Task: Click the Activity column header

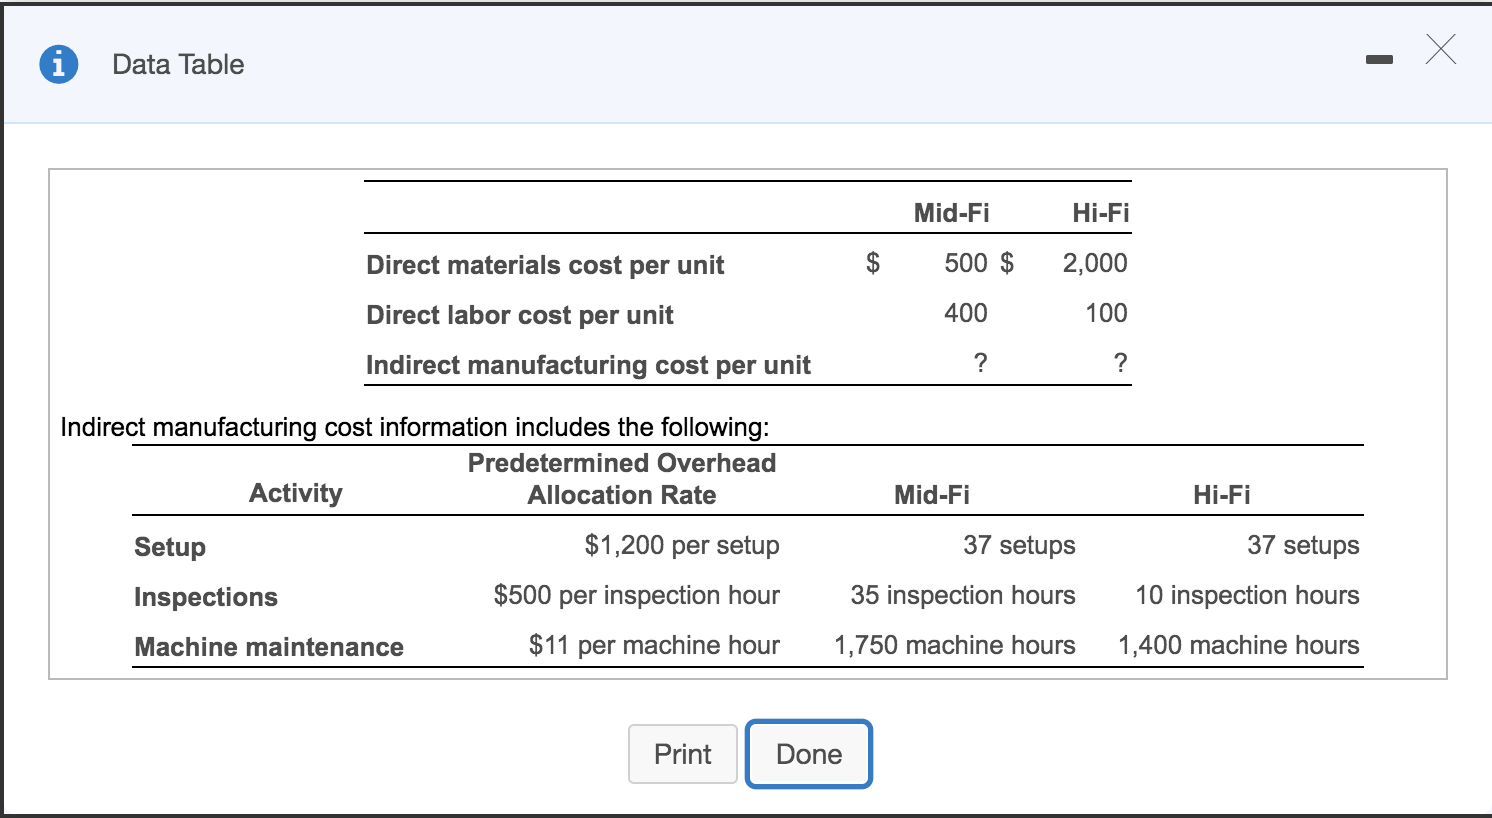Action: [x=296, y=493]
